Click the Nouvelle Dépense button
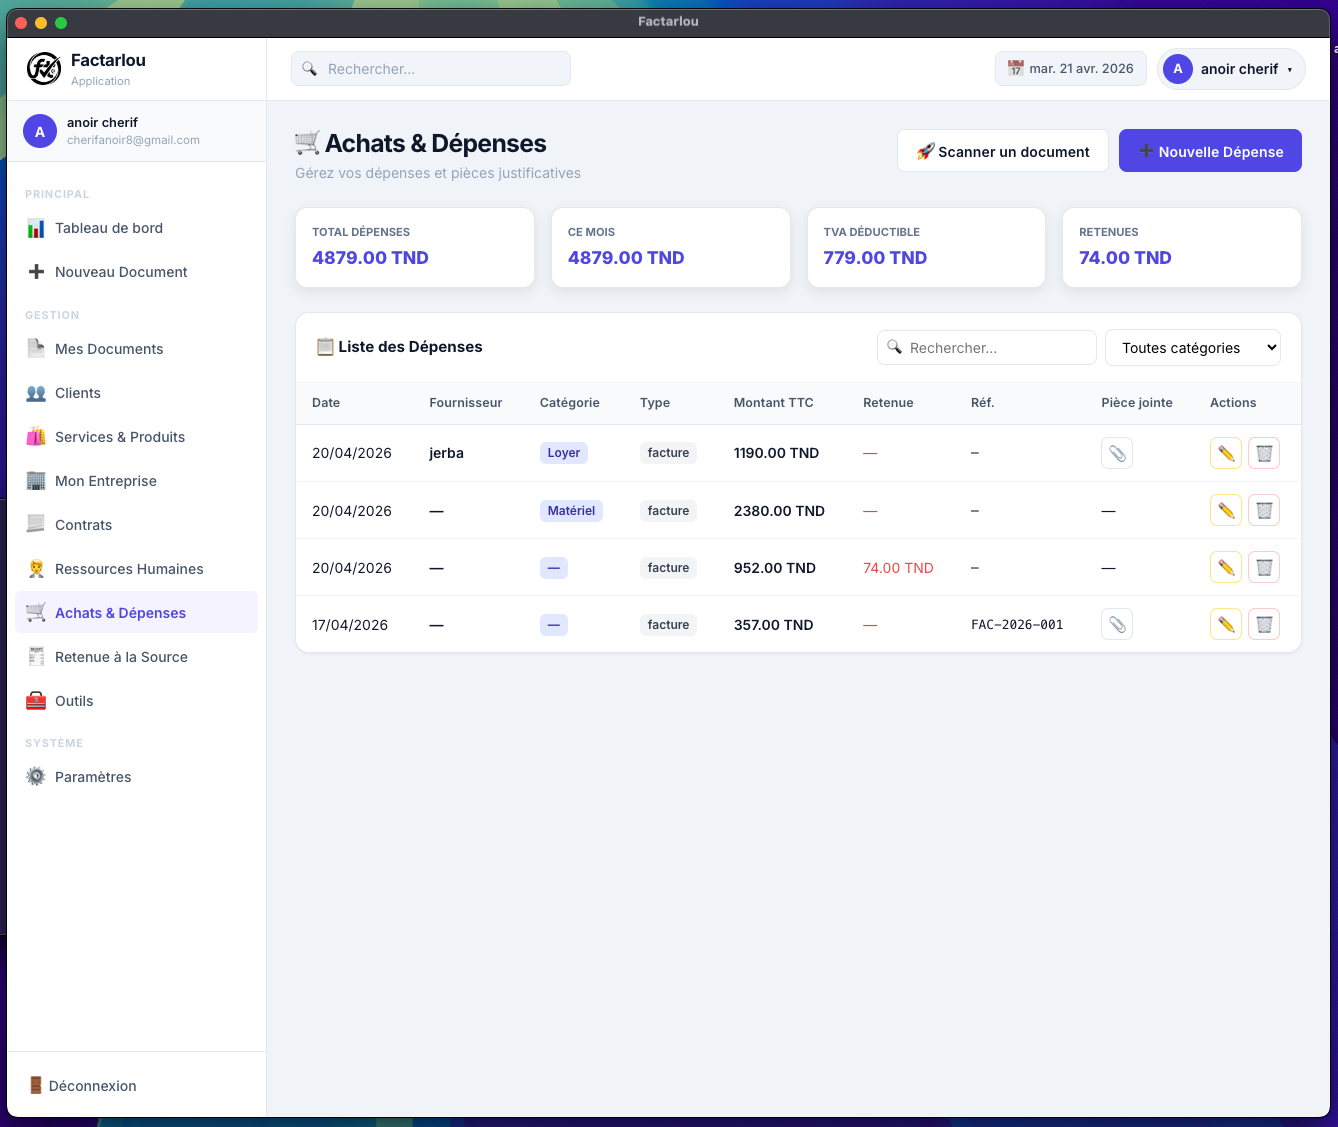The image size is (1338, 1127). [1210, 151]
